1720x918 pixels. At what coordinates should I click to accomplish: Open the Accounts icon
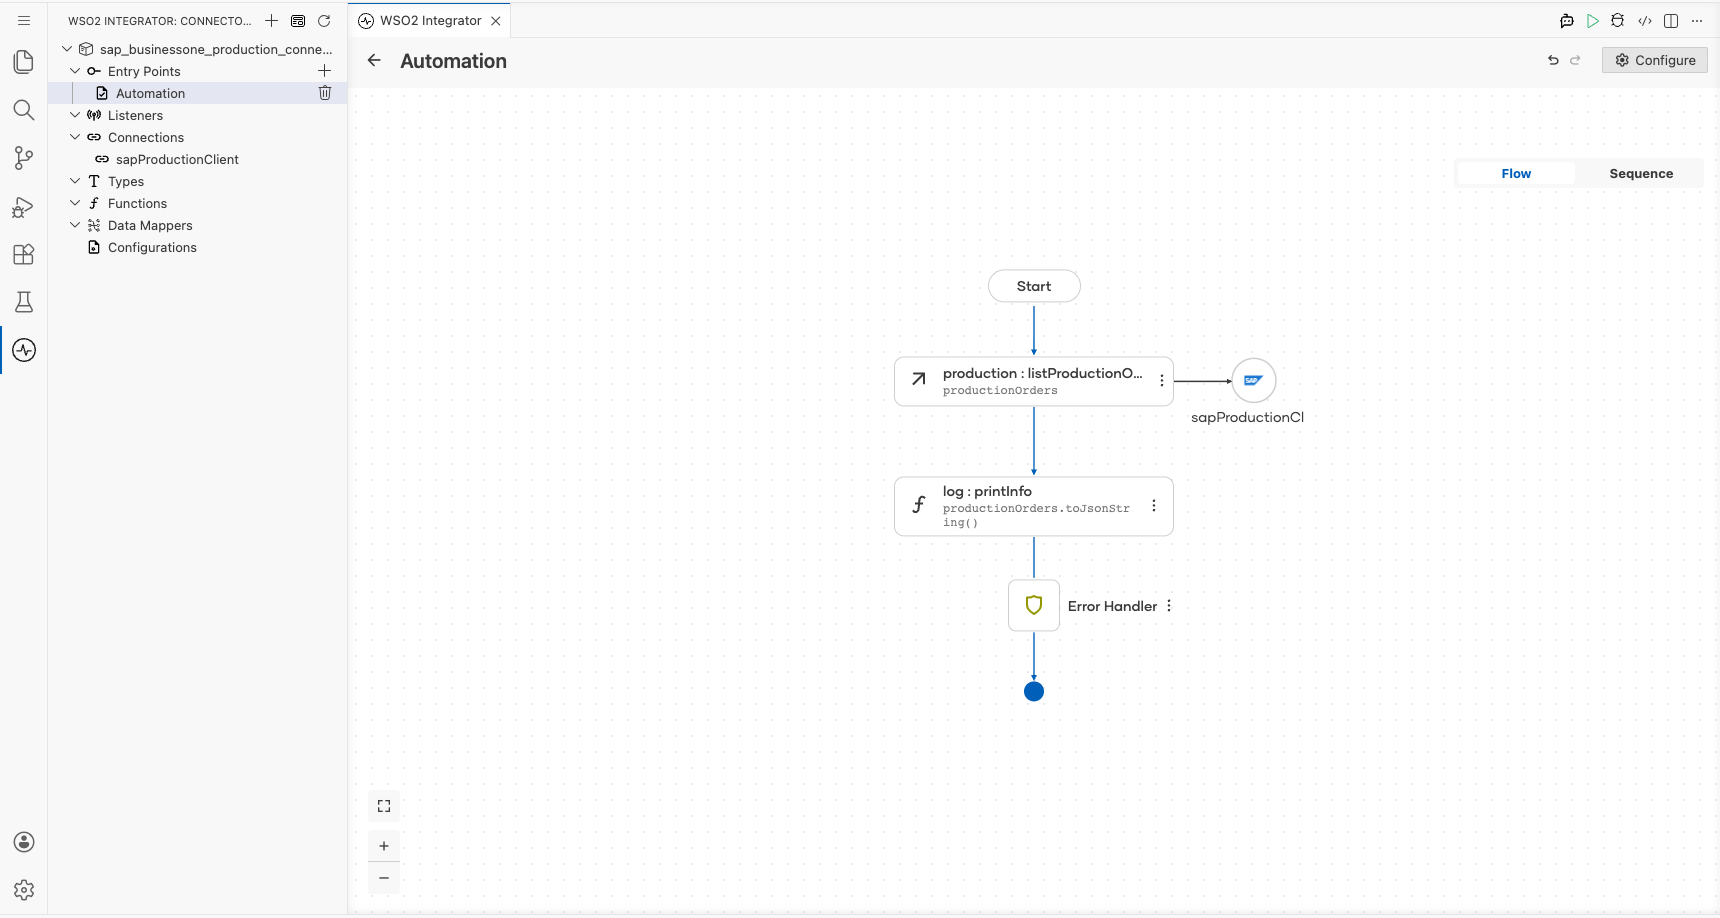[24, 842]
